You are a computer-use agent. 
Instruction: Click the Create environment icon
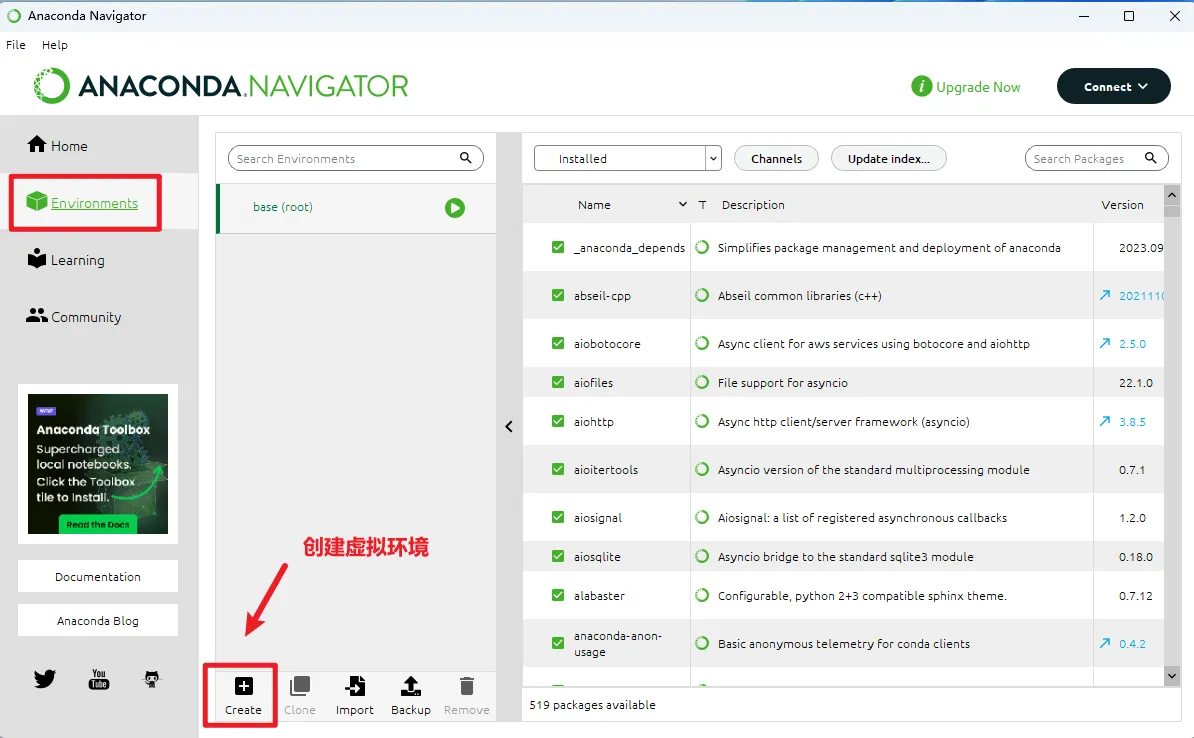(243, 686)
